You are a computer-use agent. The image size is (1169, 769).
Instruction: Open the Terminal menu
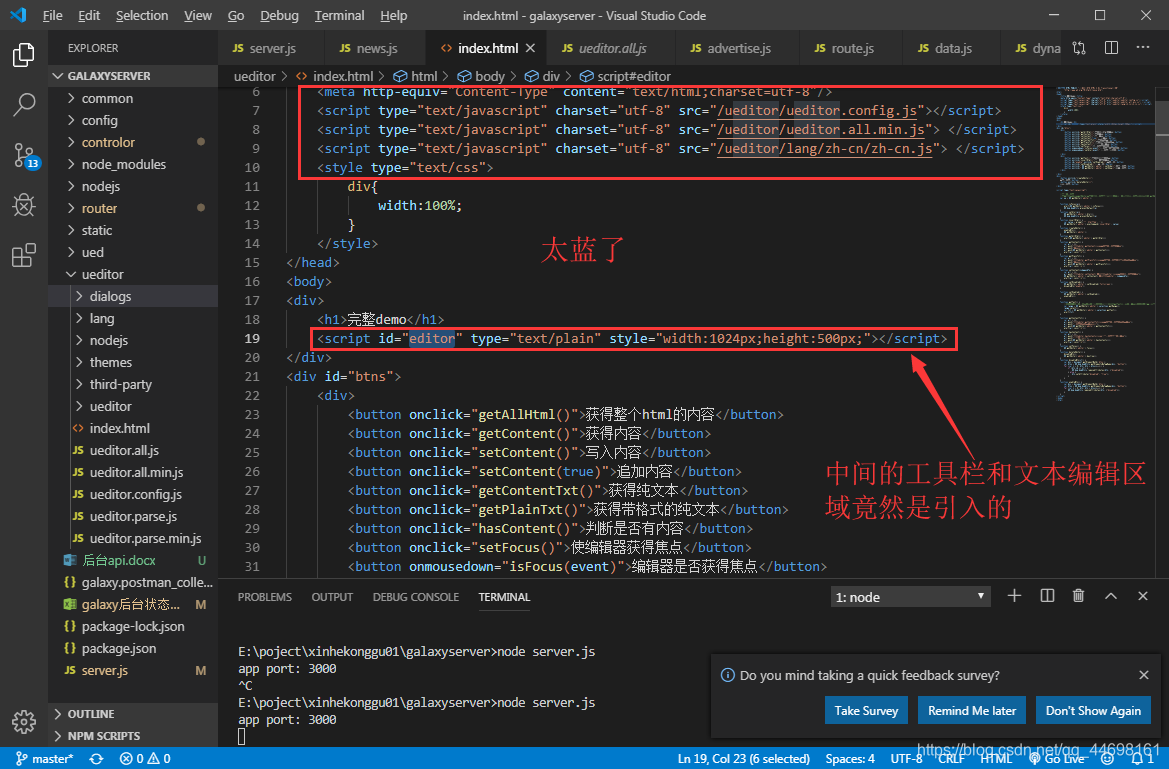[339, 15]
